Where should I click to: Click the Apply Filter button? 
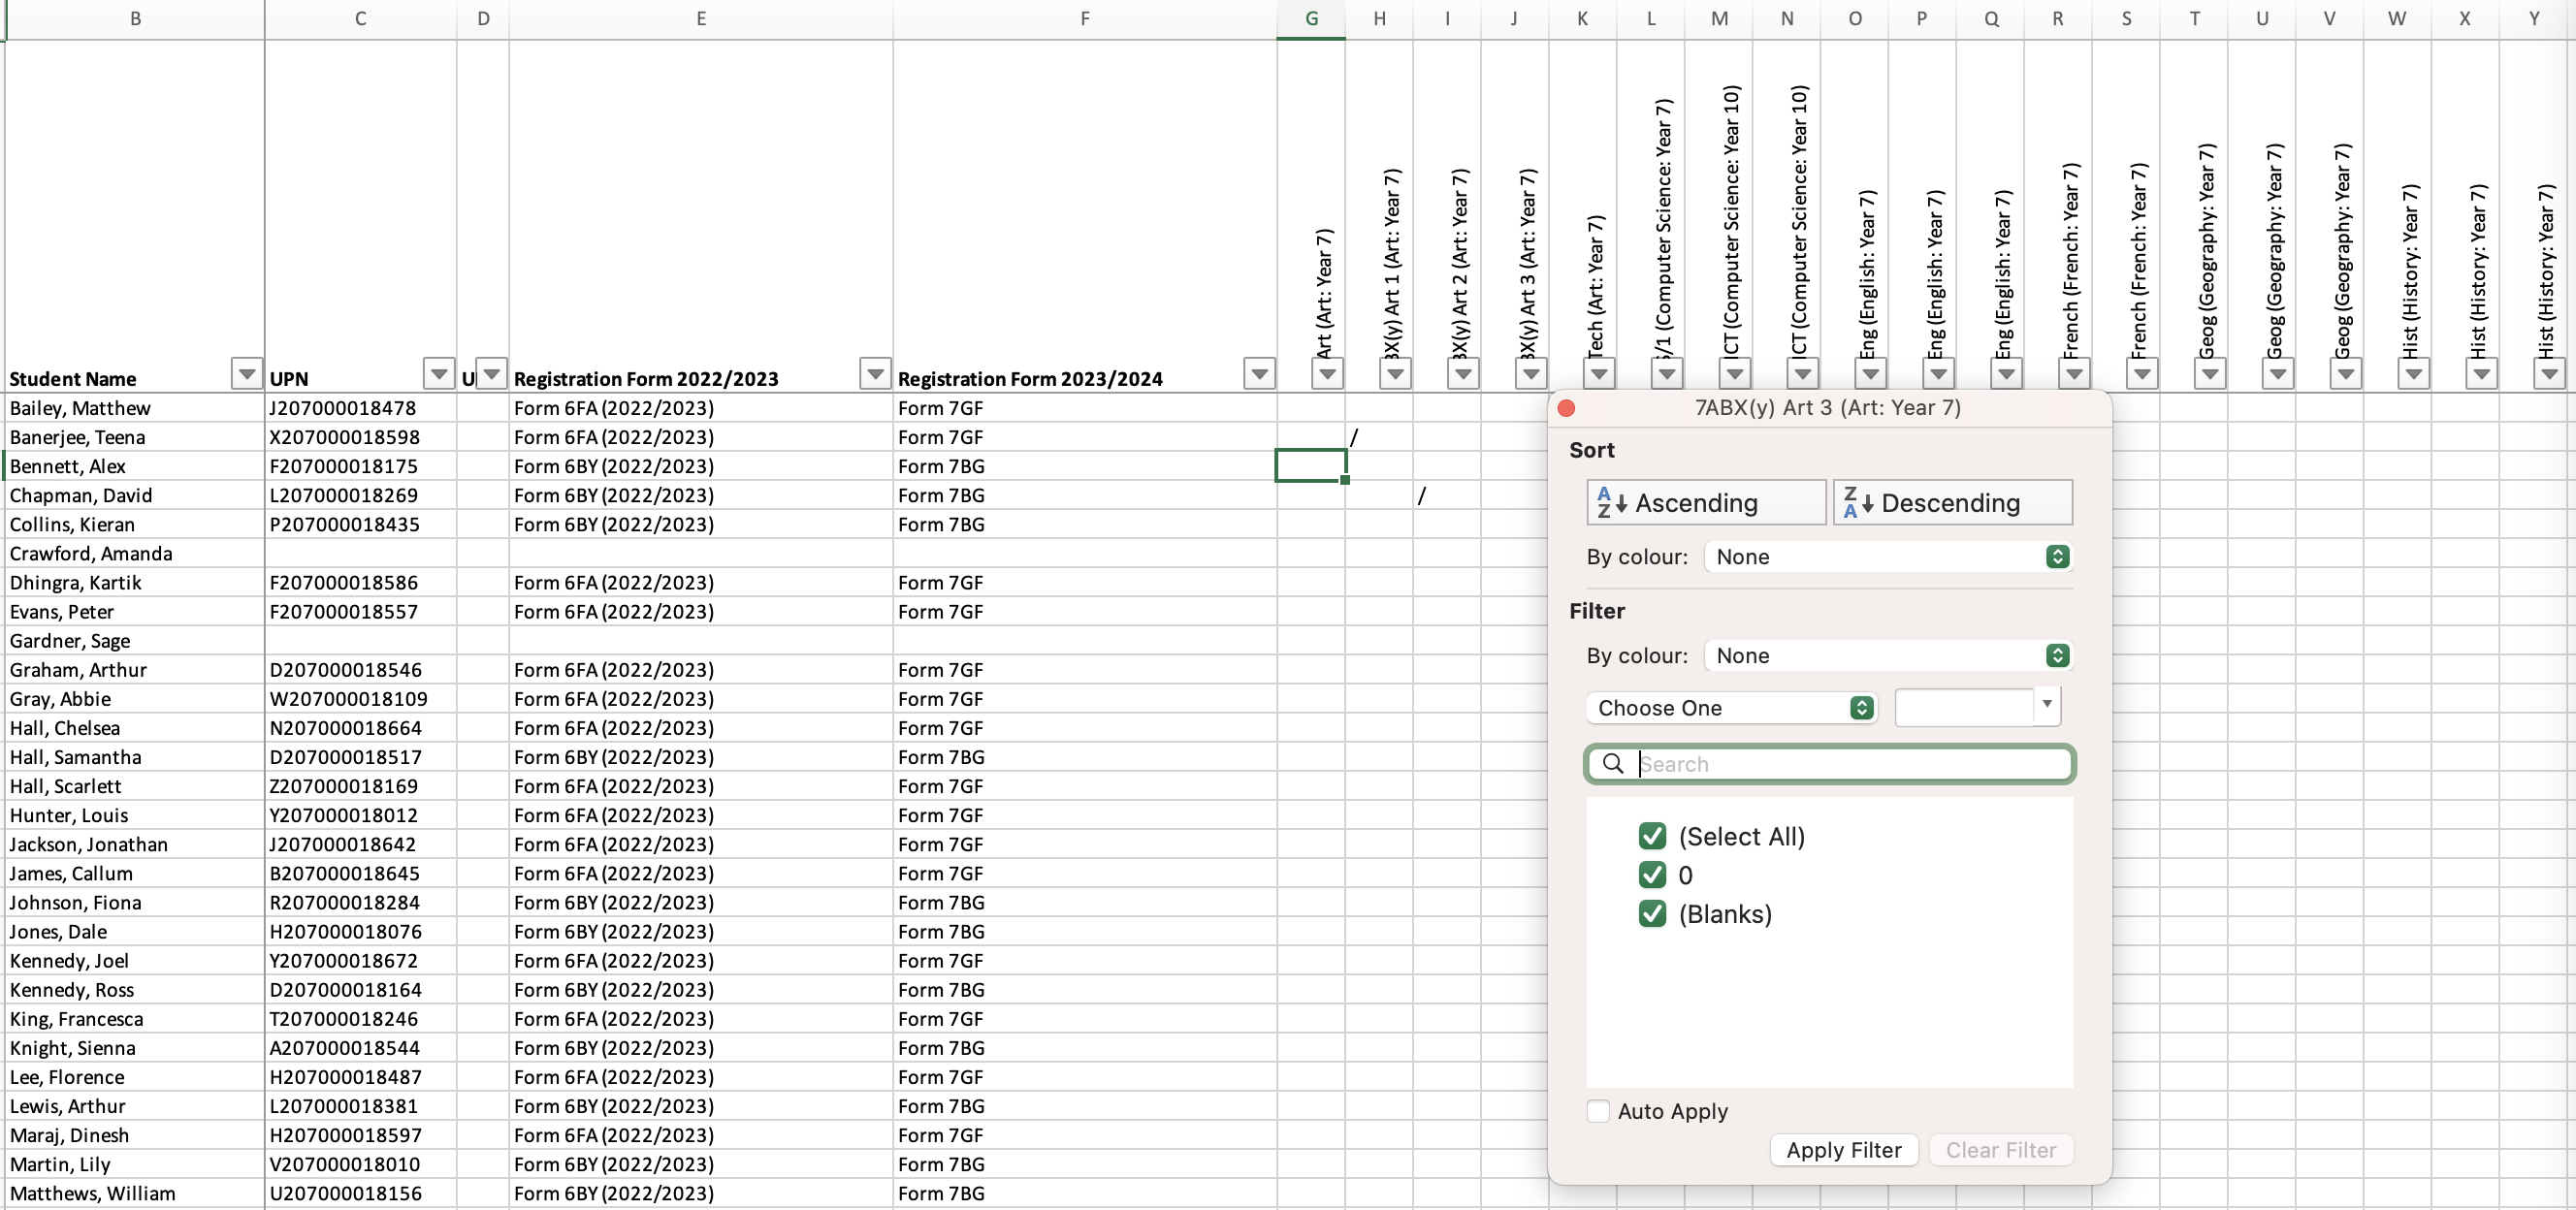coord(1843,1150)
